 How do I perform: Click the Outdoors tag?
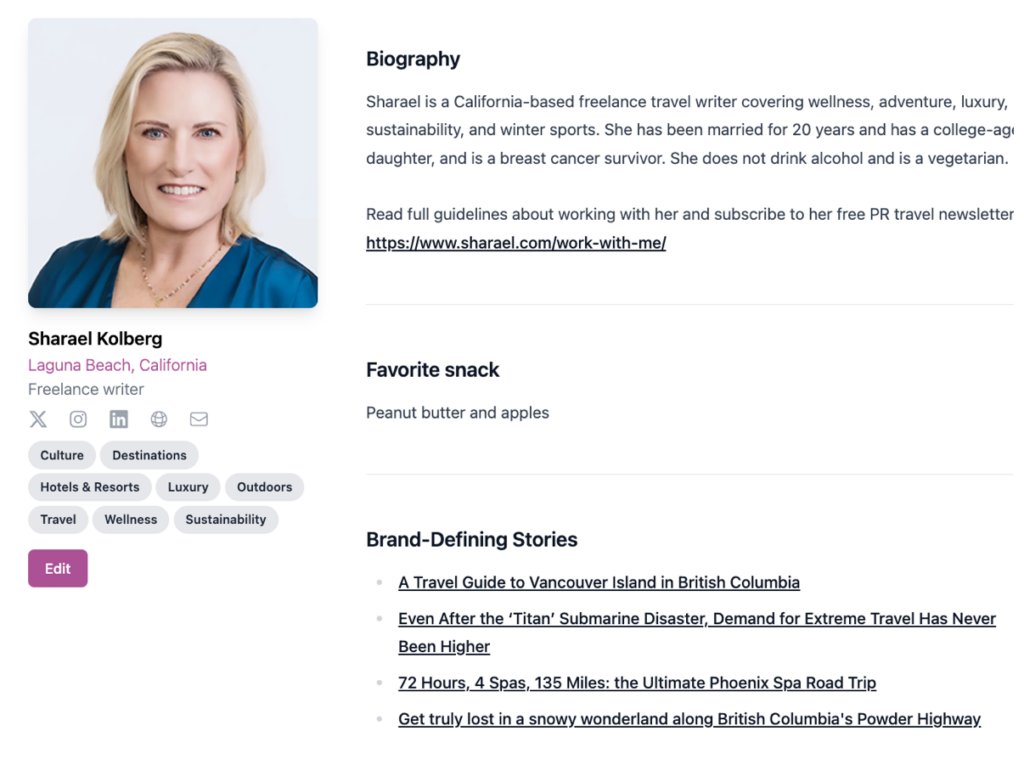point(264,487)
